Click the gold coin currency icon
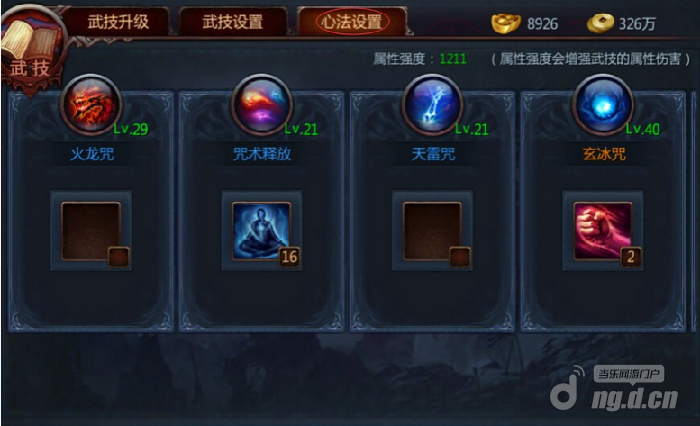 (x=600, y=23)
